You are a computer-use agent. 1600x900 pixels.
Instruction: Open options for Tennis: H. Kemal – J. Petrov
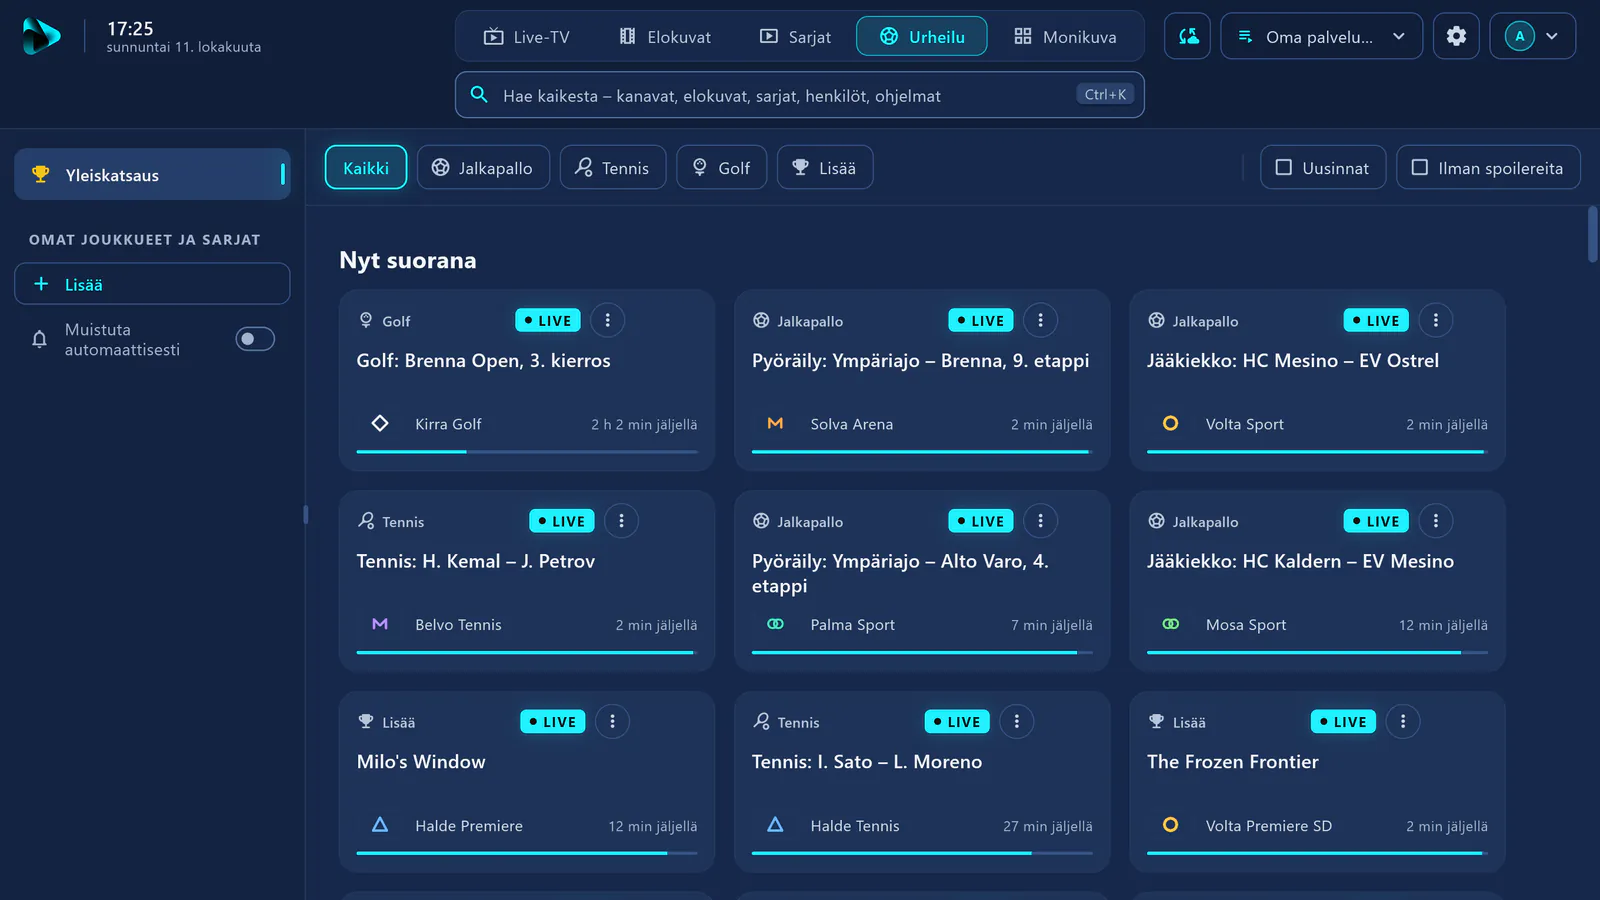click(x=621, y=521)
